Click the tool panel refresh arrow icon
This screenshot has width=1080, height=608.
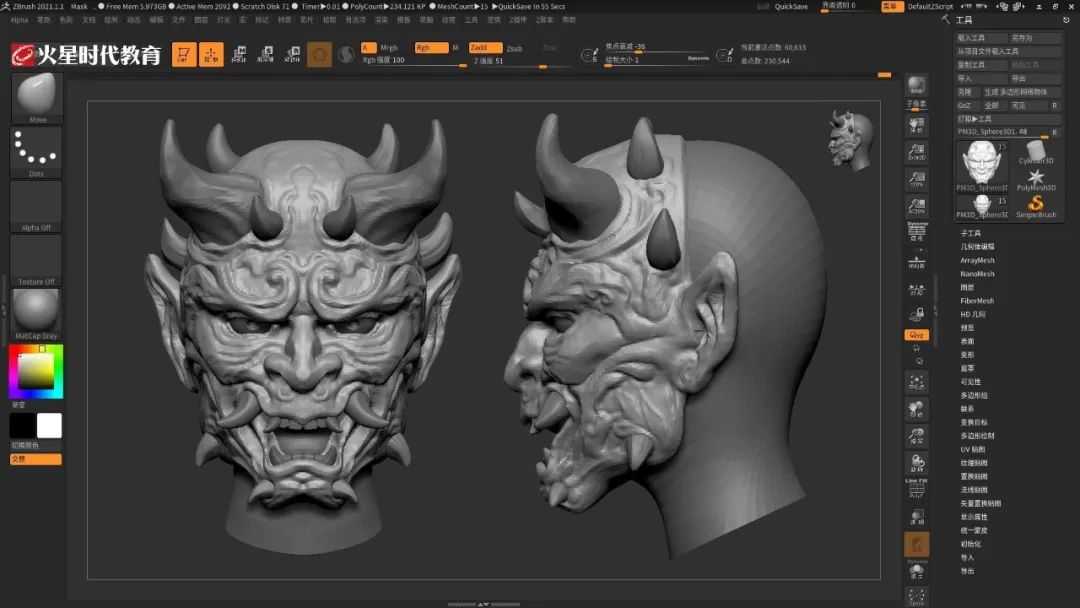[1066, 20]
